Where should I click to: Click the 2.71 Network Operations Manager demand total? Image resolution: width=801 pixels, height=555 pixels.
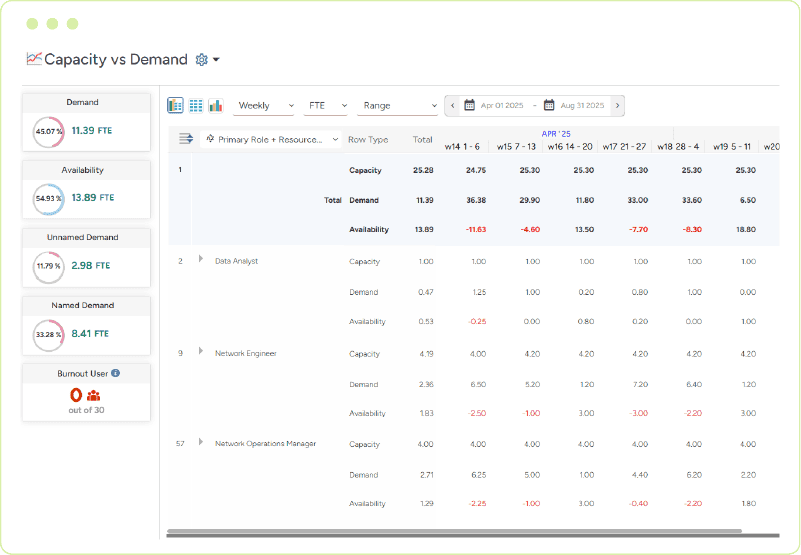pos(427,475)
